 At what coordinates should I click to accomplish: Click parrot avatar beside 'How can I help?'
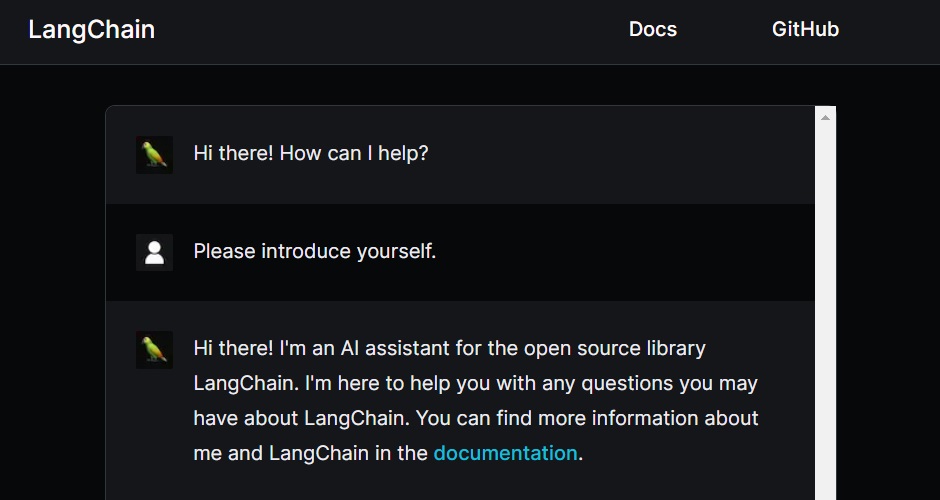point(154,155)
